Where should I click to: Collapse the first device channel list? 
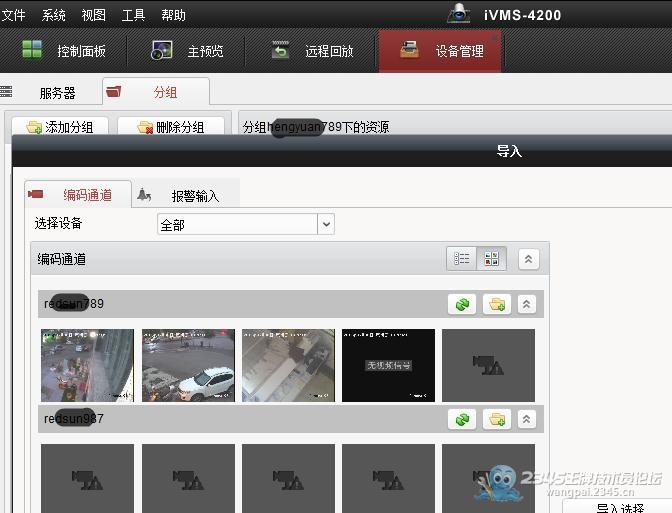point(527,304)
